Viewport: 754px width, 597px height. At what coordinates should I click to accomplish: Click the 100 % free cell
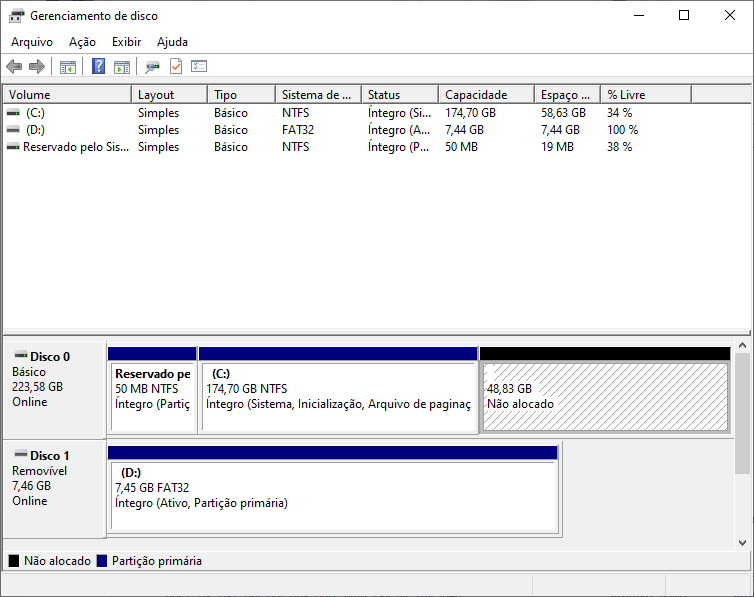tap(622, 130)
